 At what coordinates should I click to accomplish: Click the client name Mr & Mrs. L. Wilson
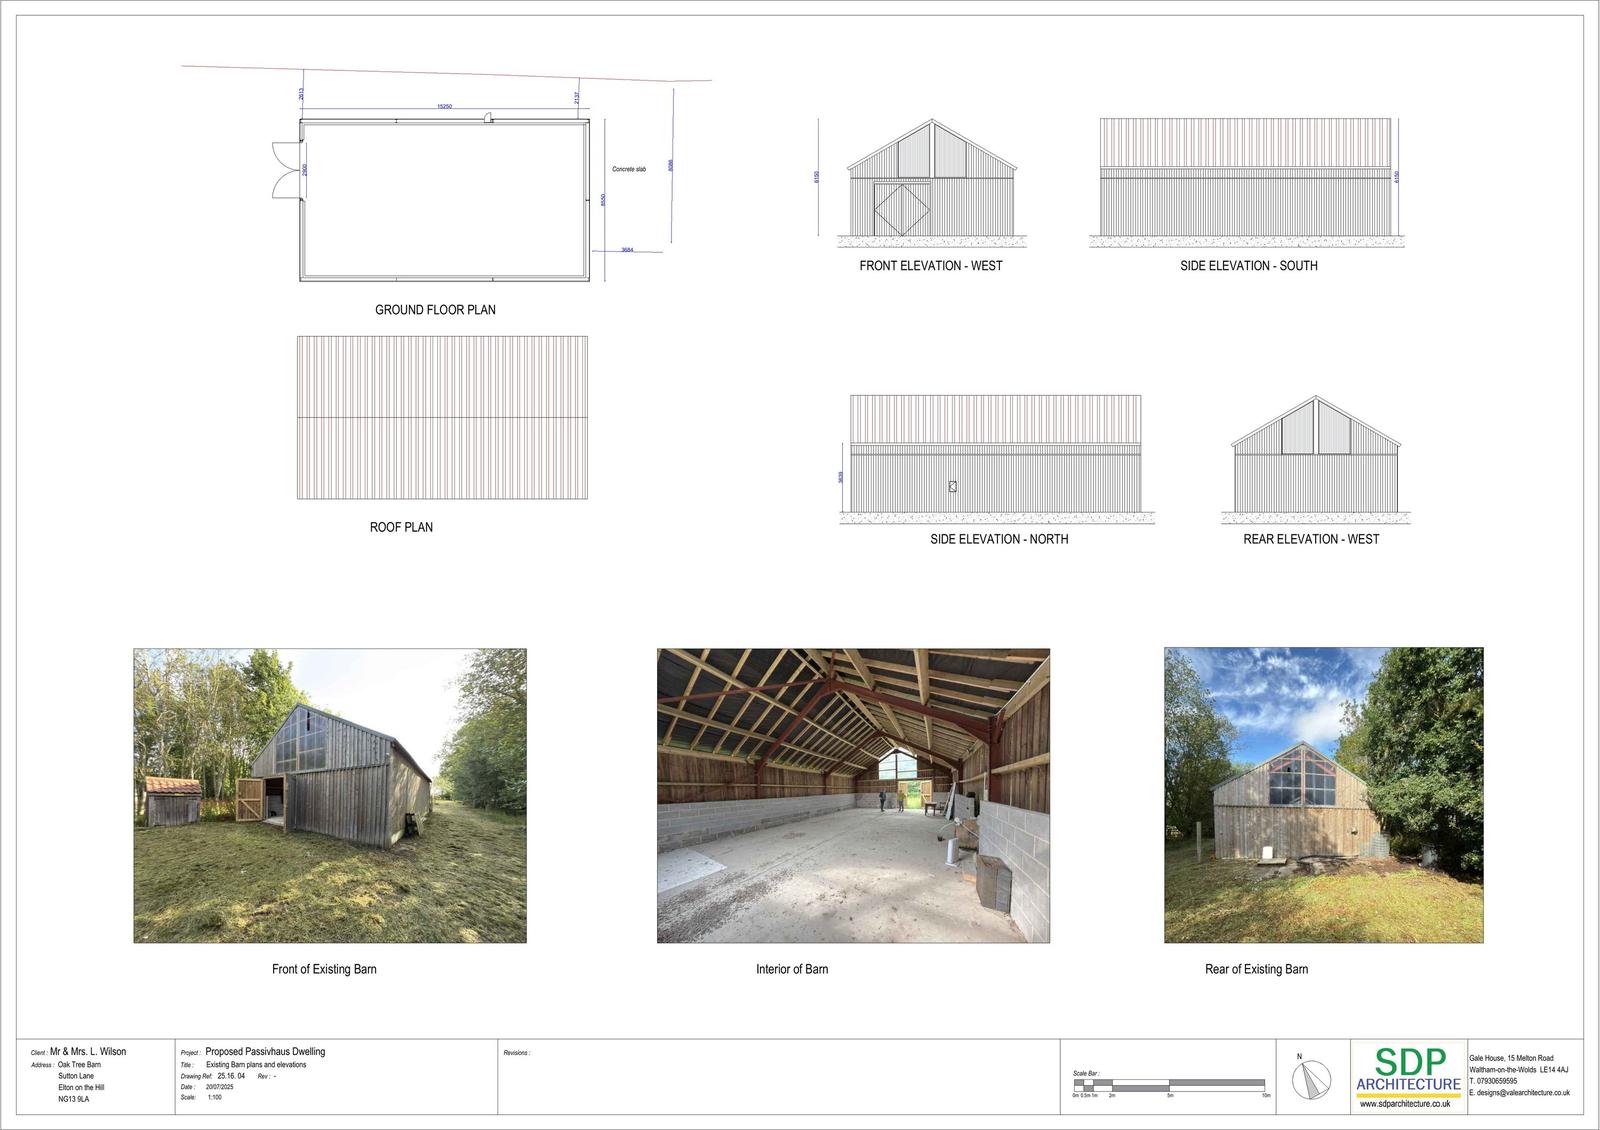88,1051
